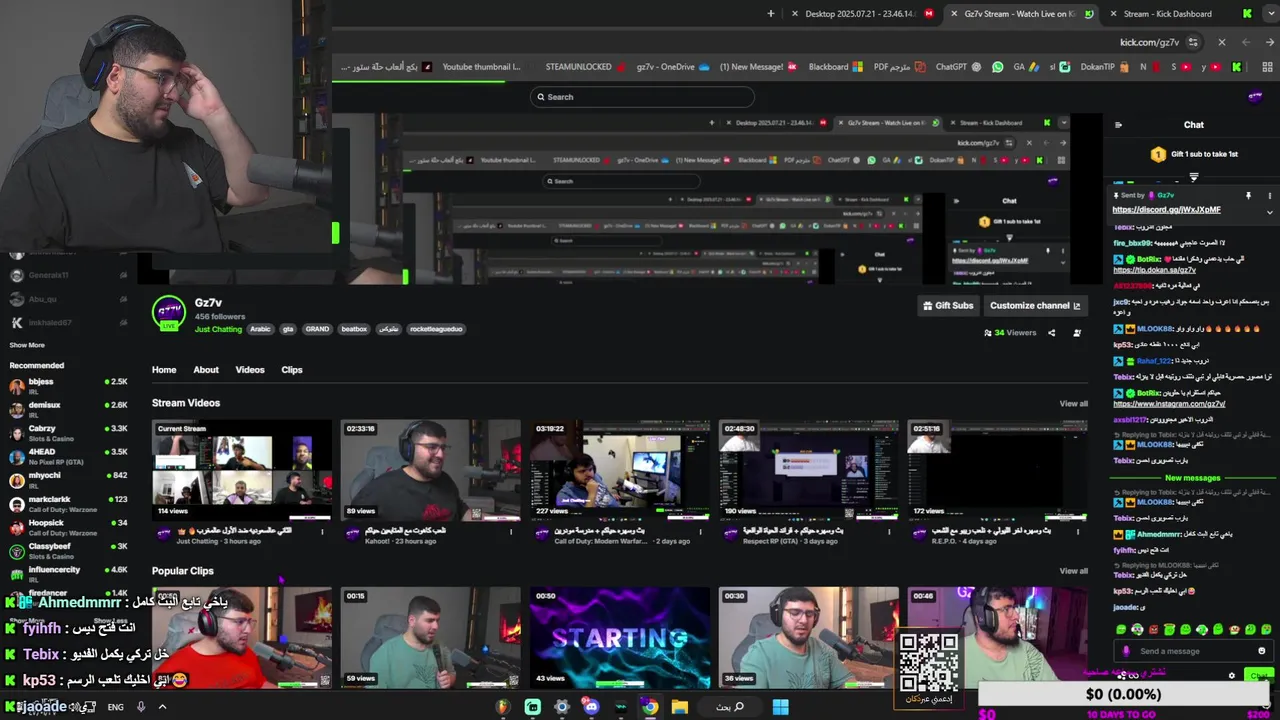Image resolution: width=1280 pixels, height=720 pixels.
Task: Open the browser tab search dropdown
Action: click(1270, 14)
